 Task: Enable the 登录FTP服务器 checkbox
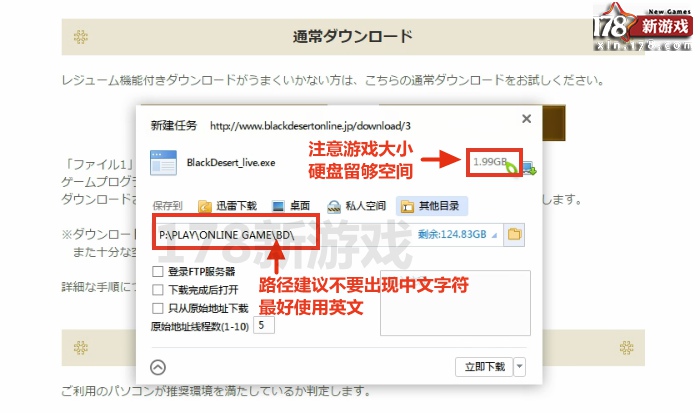[x=158, y=271]
